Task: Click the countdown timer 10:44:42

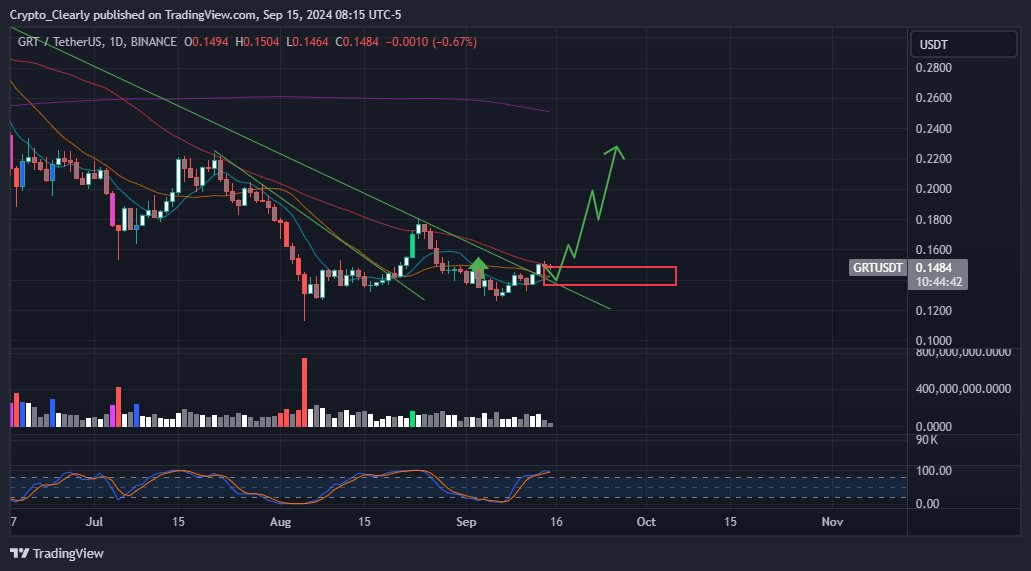Action: pyautogui.click(x=937, y=282)
